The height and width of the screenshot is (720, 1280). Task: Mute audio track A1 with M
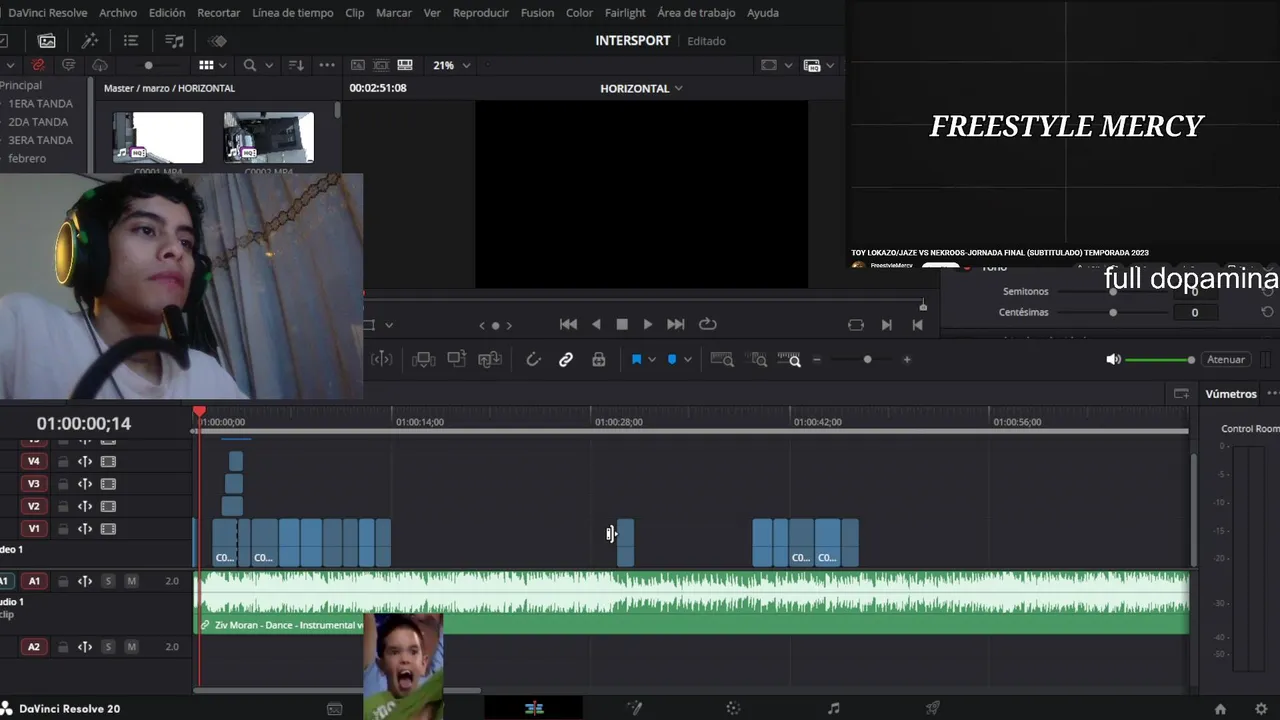pos(131,581)
